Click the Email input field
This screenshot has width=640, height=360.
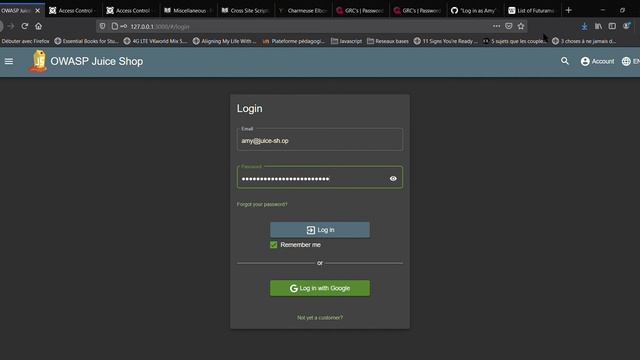(x=320, y=140)
